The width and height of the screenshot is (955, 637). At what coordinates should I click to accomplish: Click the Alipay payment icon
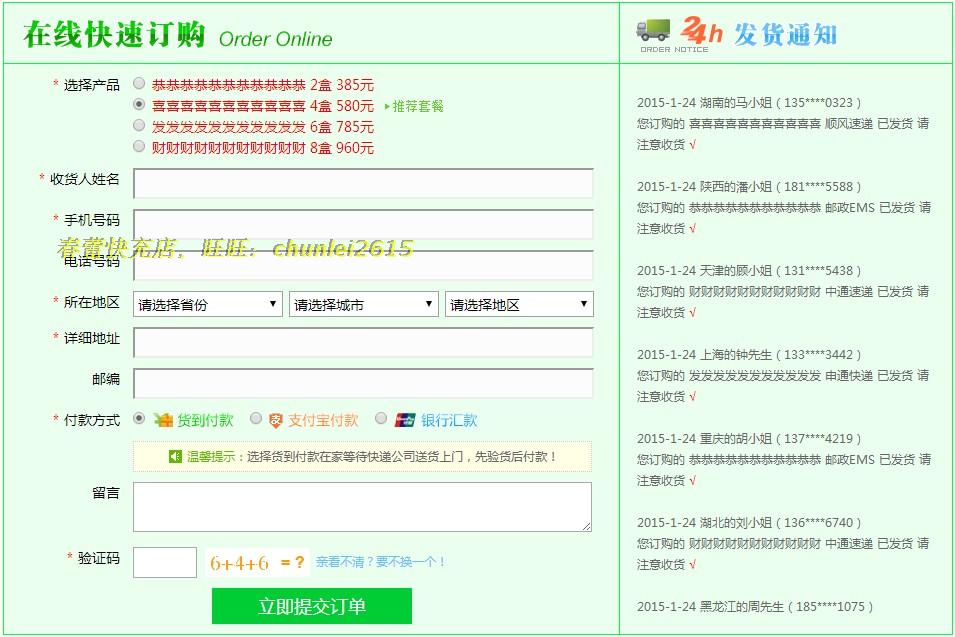click(276, 420)
